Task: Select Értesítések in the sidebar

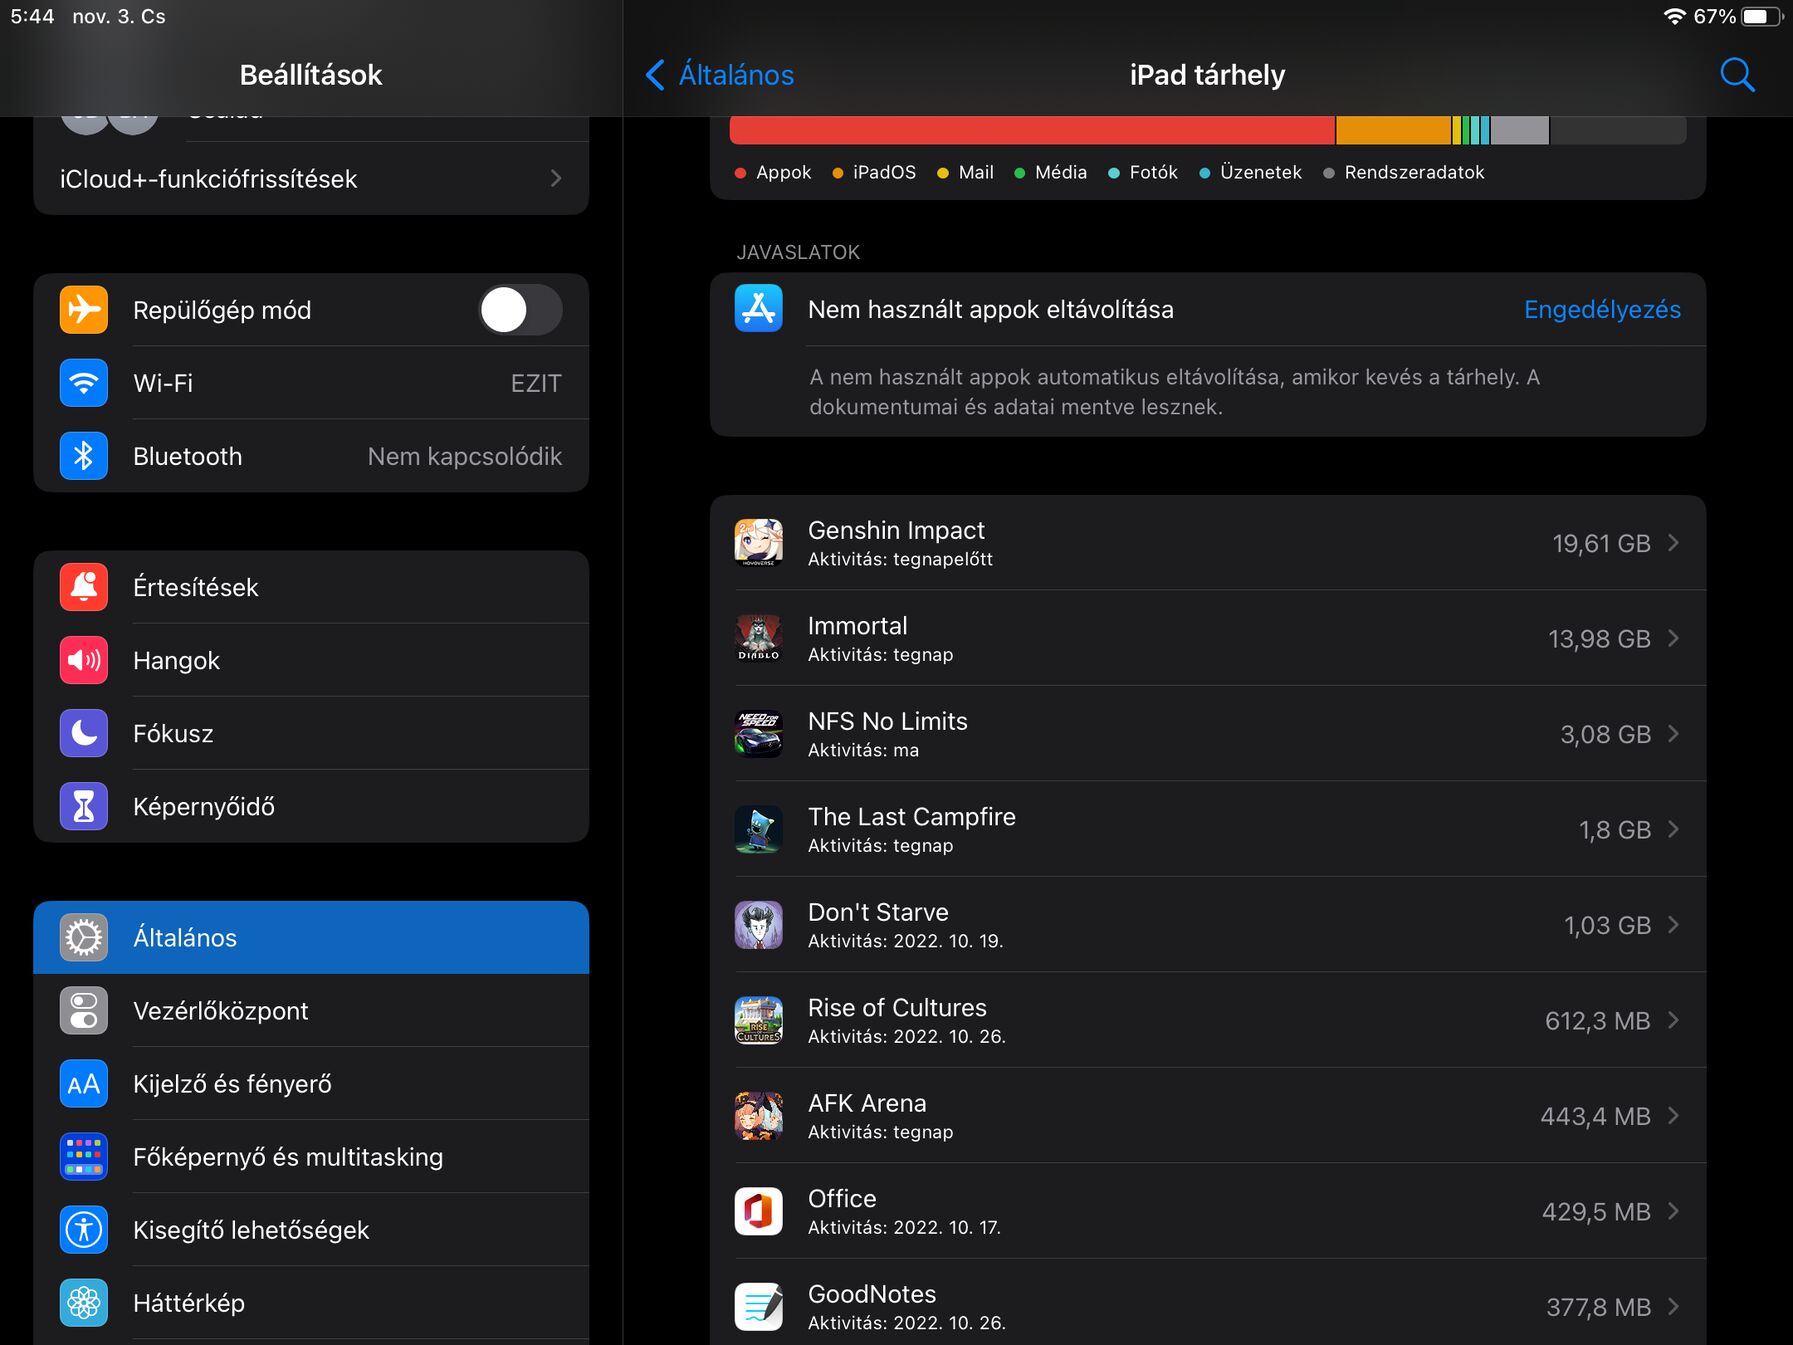Action: click(x=311, y=587)
